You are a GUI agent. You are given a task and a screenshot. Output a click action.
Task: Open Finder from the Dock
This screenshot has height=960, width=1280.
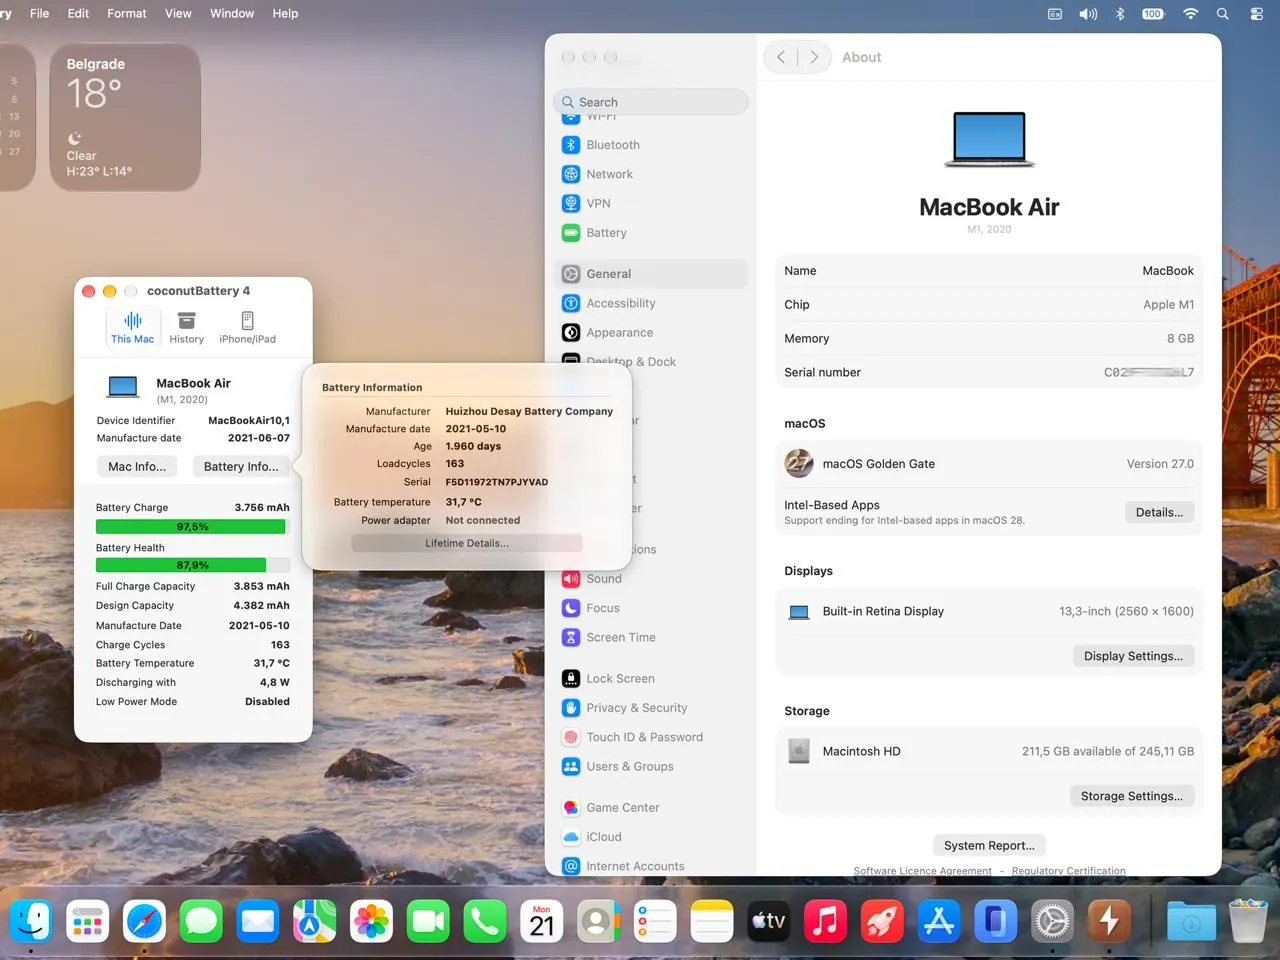click(31, 921)
